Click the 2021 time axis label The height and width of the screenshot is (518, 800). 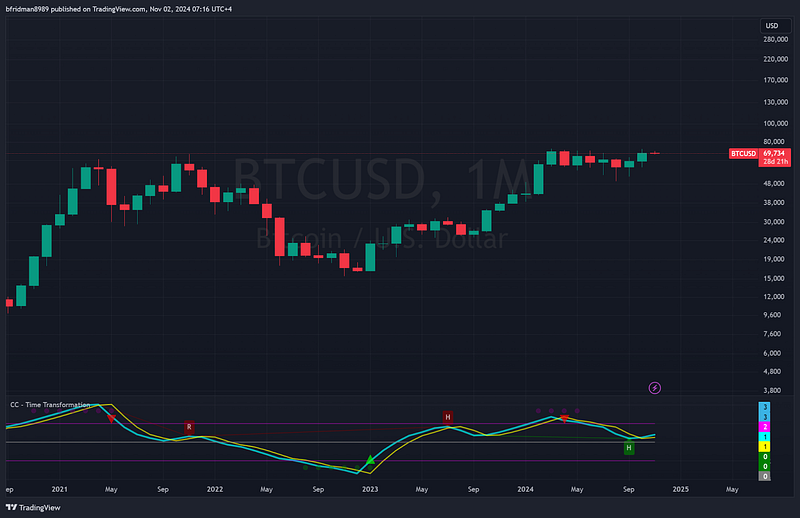60,489
